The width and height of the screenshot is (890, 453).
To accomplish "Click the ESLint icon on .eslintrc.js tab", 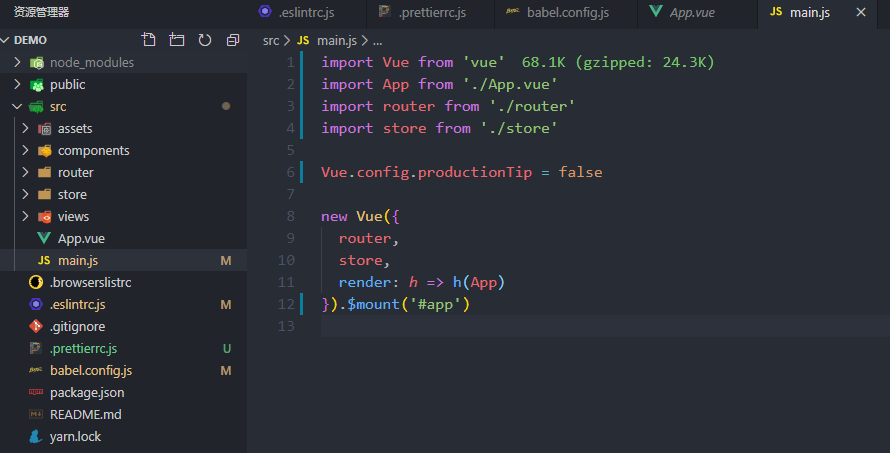I will 265,12.
